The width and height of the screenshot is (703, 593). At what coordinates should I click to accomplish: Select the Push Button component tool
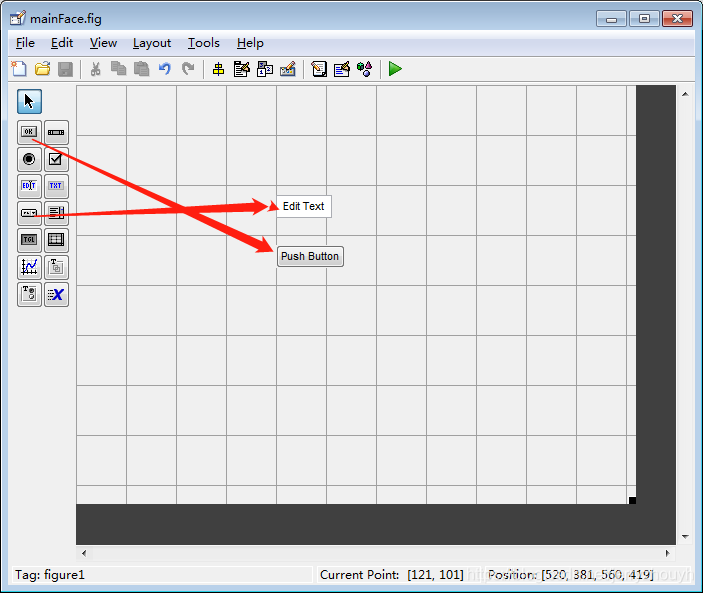click(x=29, y=132)
